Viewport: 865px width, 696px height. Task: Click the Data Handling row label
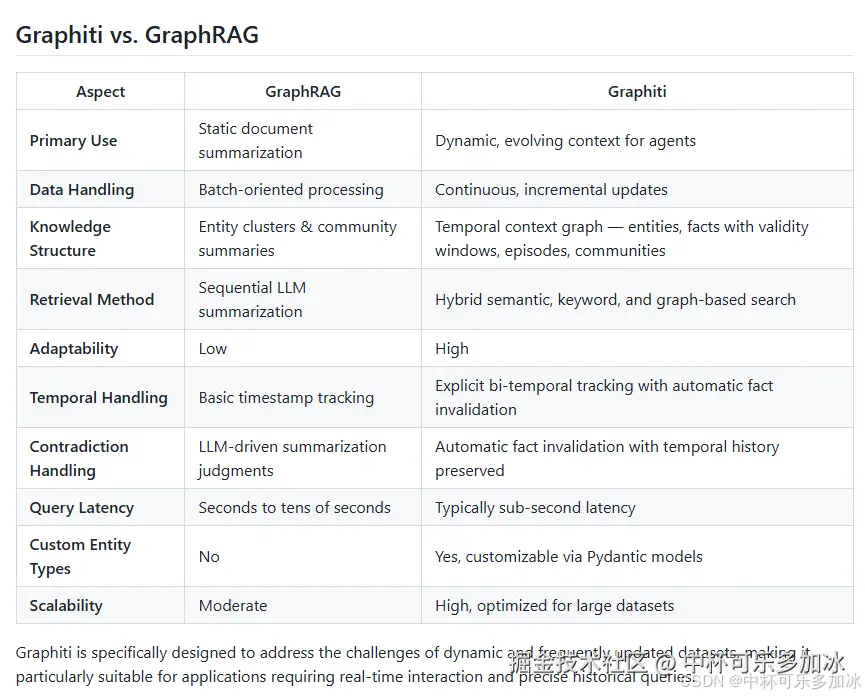(82, 190)
